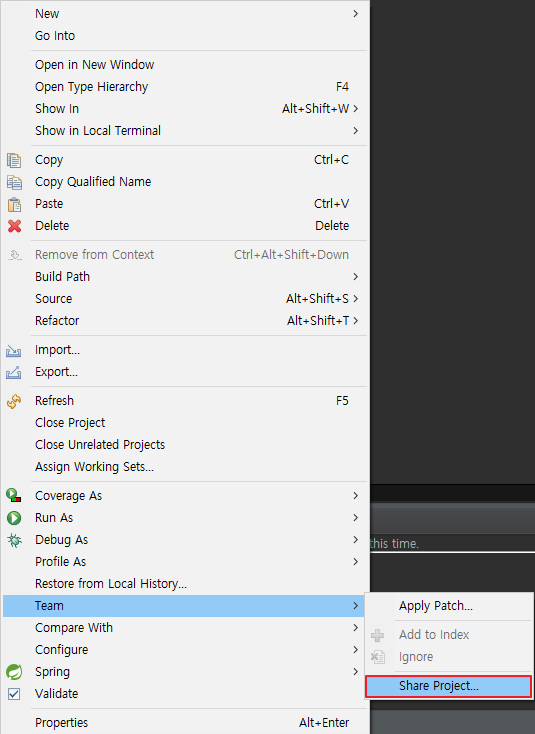Click the Debug As label
Screen dimensions: 535x734
pyautogui.click(x=61, y=540)
